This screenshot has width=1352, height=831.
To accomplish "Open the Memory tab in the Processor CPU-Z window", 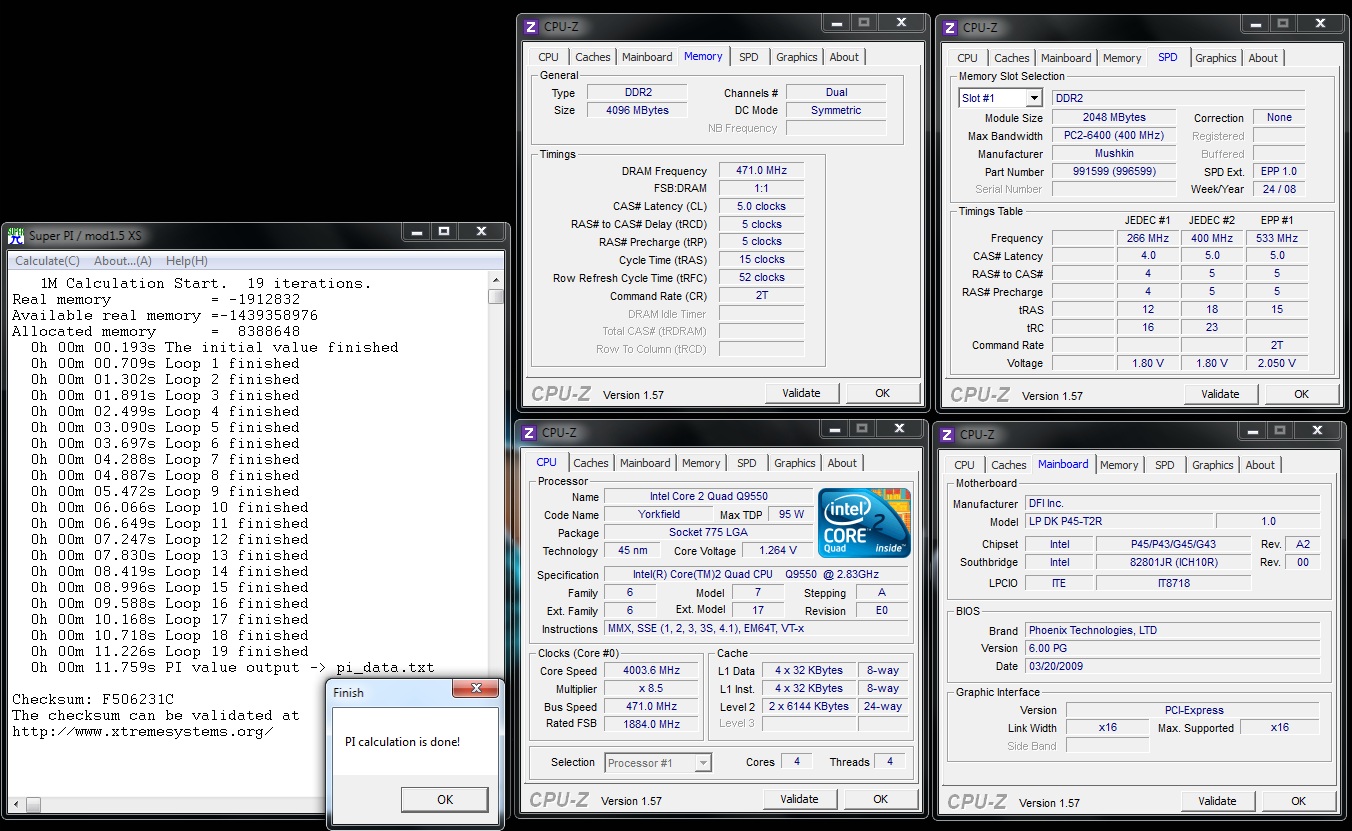I will pyautogui.click(x=701, y=463).
